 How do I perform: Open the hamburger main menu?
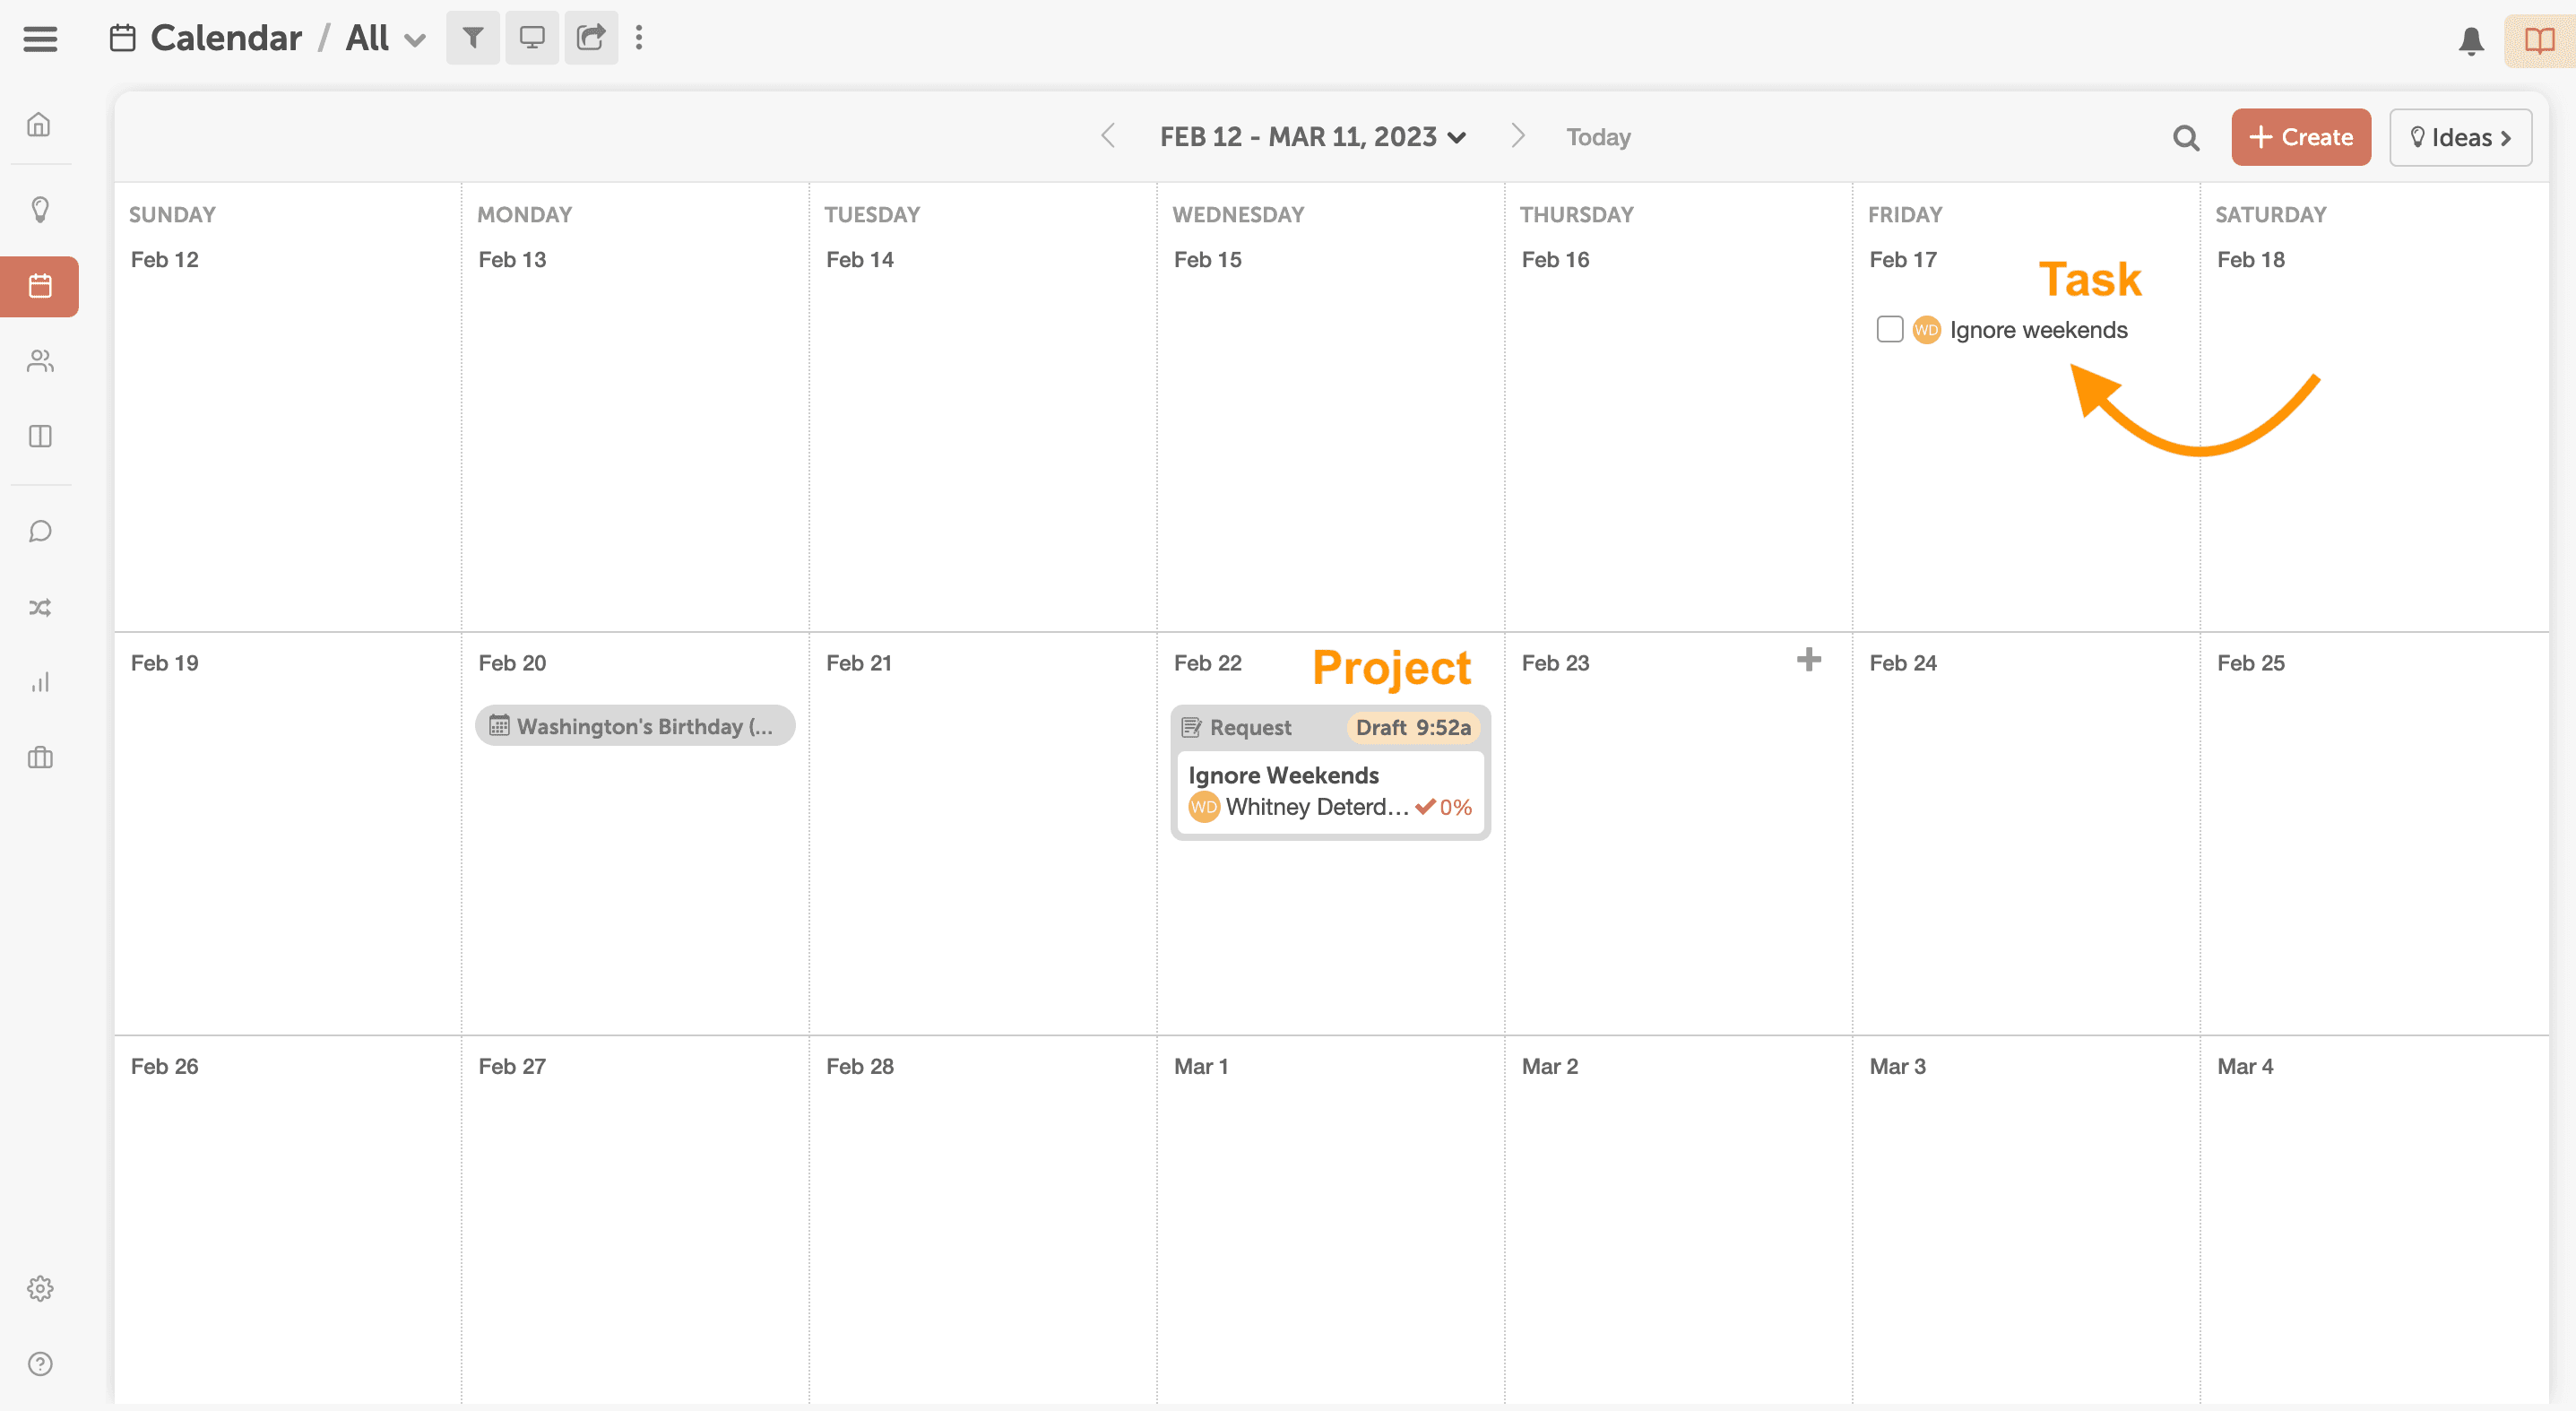pyautogui.click(x=40, y=39)
